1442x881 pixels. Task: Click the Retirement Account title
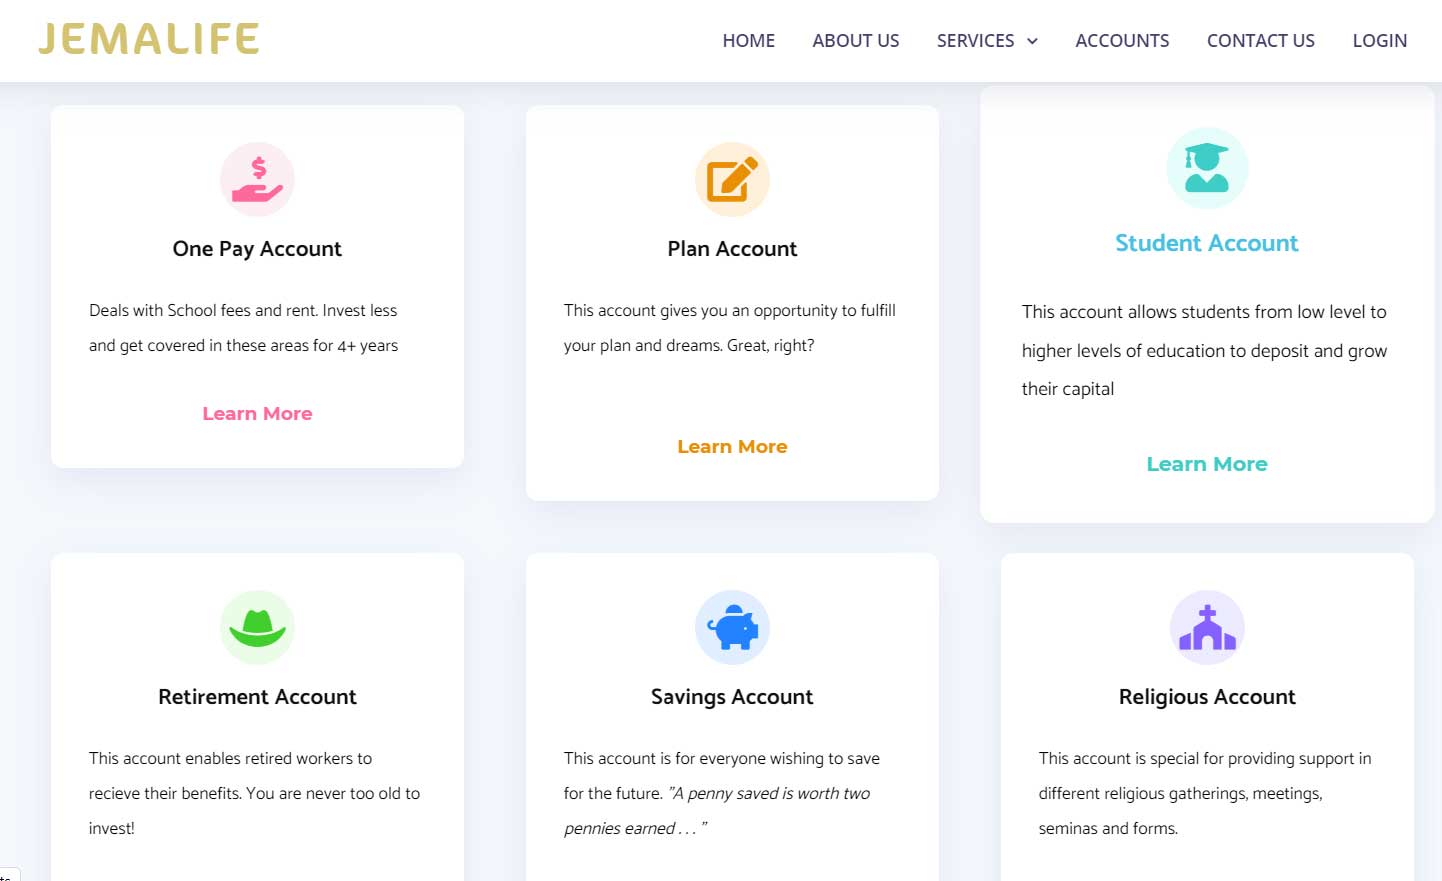(x=257, y=697)
